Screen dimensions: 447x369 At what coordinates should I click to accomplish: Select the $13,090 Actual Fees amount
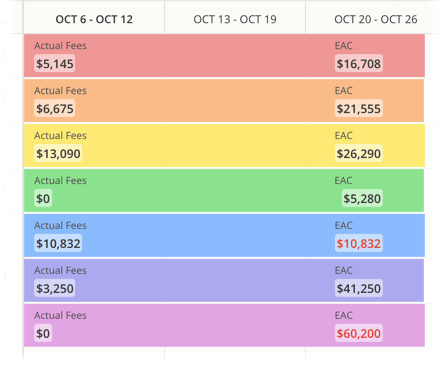tap(58, 154)
